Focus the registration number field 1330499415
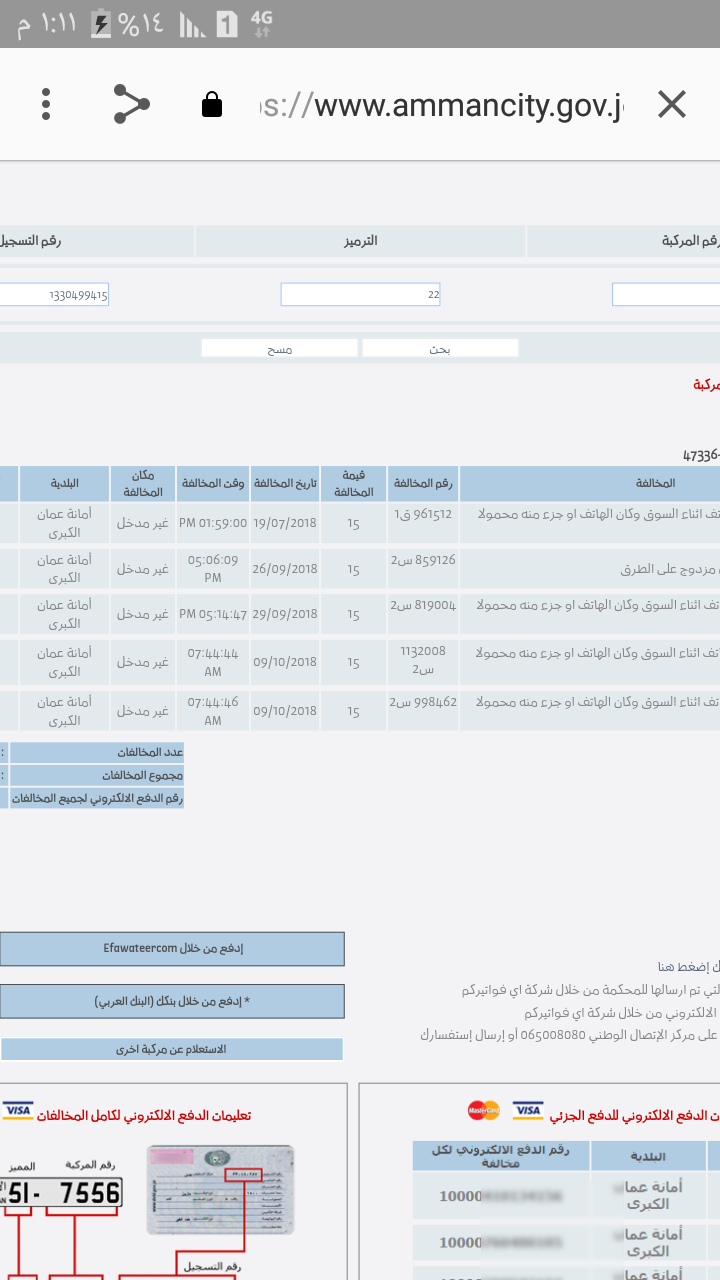 pos(54,295)
